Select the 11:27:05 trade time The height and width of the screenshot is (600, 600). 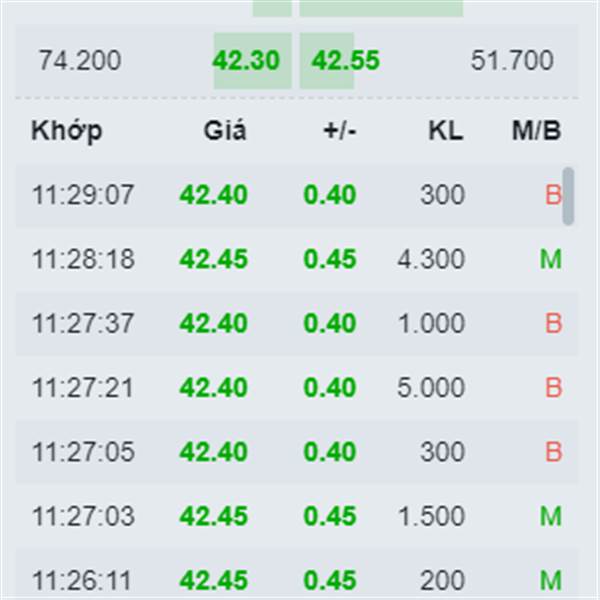tap(83, 452)
